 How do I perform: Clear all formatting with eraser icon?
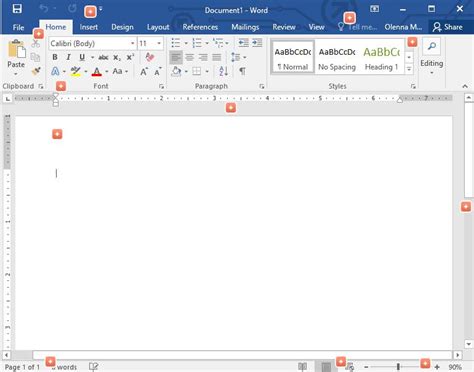click(150, 57)
